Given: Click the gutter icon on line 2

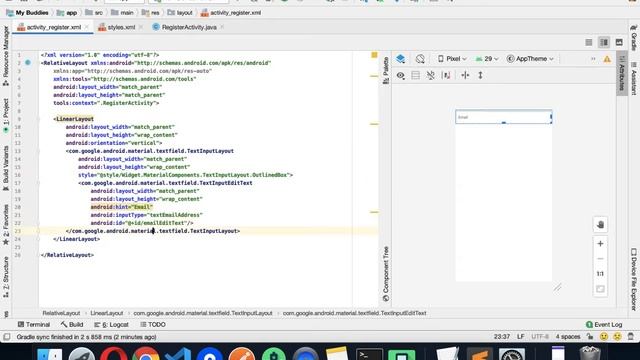Looking at the screenshot, I should [x=28, y=63].
